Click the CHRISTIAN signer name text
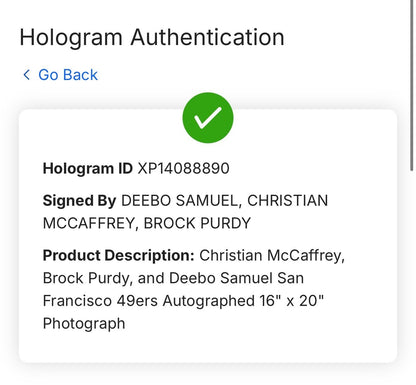 point(288,201)
